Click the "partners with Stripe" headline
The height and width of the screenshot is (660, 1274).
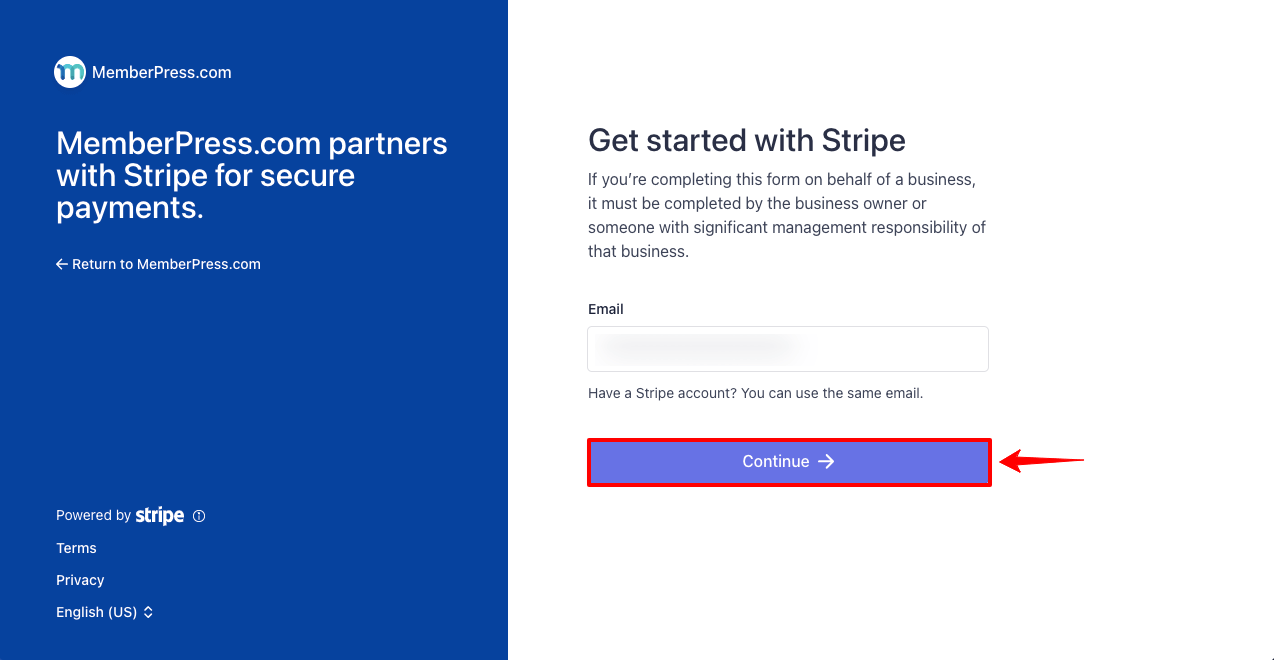pos(252,175)
